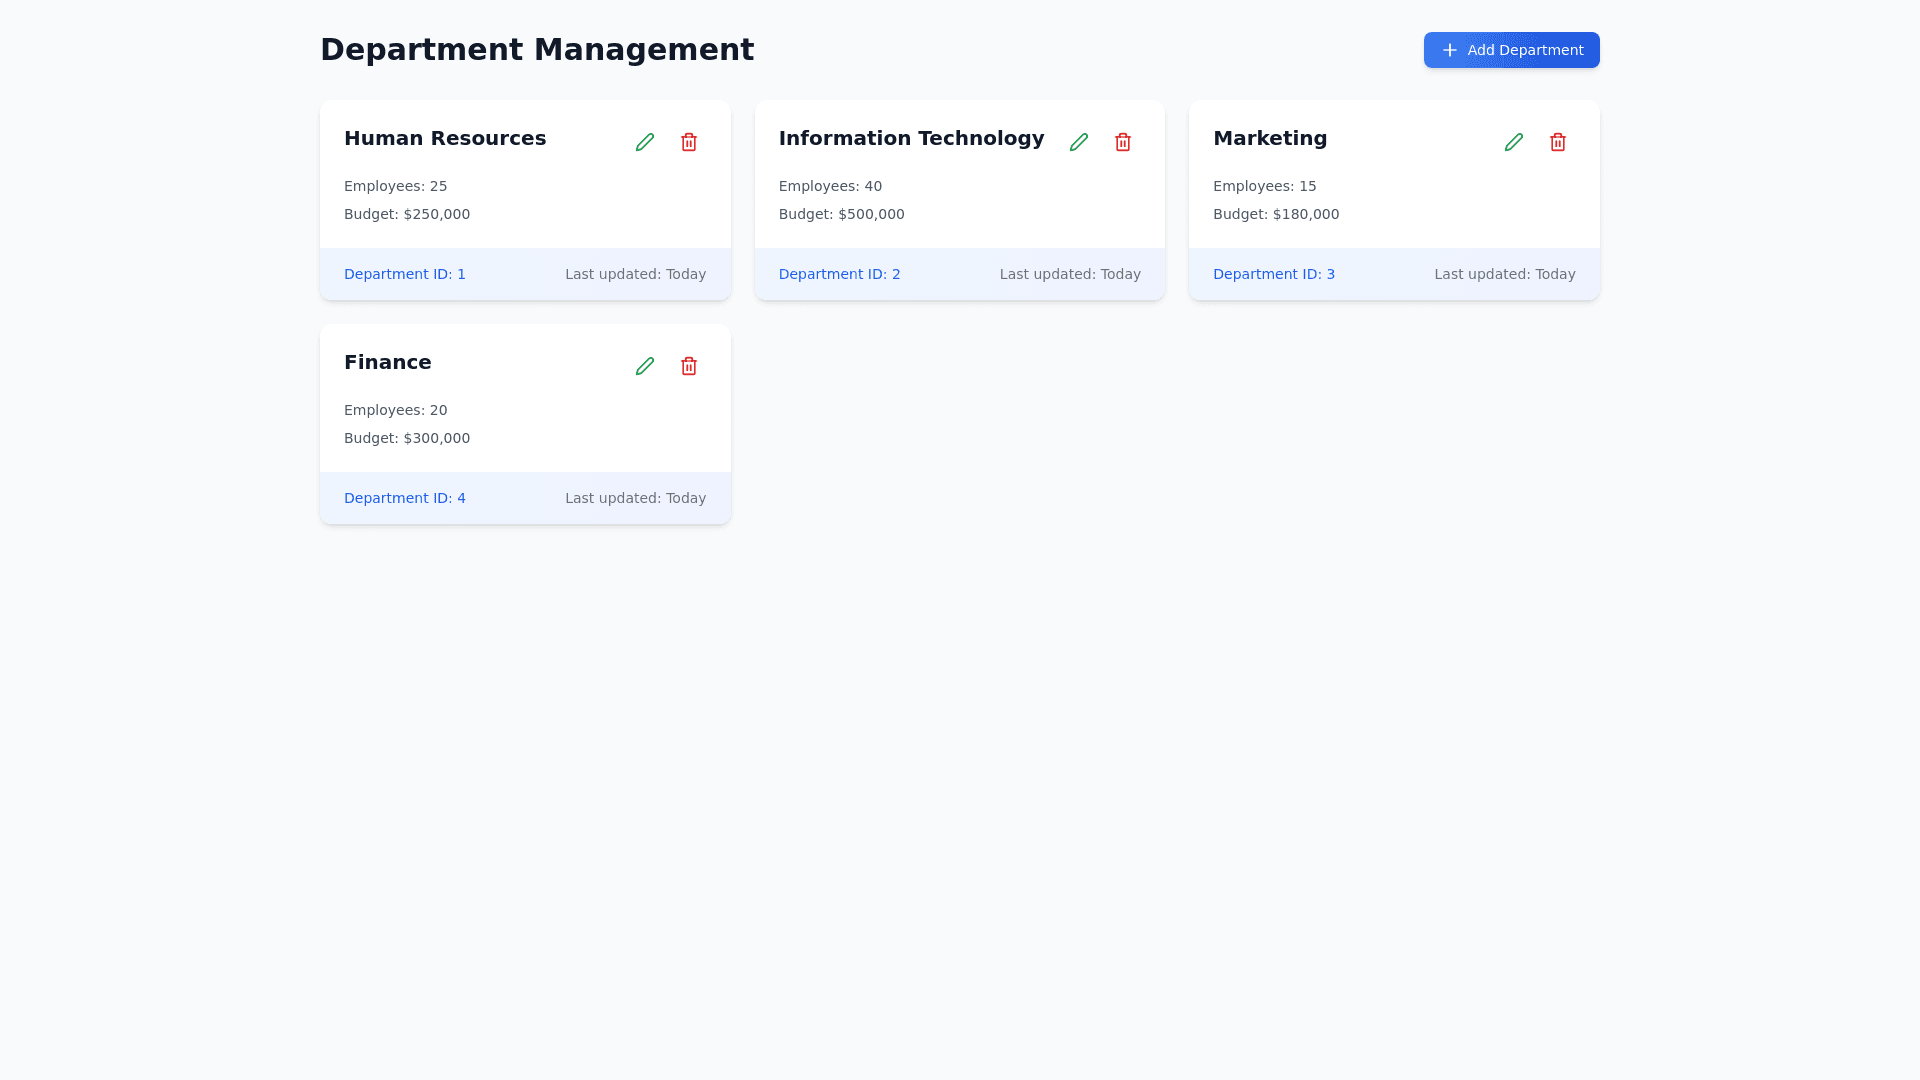Screen dimensions: 1920x1080
Task: Click Finance Budget: $300,000 text
Action: pos(407,438)
